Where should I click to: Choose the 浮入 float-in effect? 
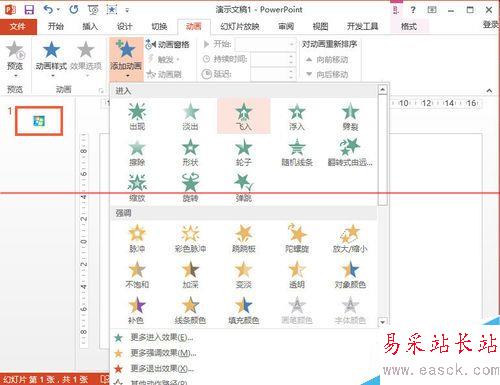[297, 116]
